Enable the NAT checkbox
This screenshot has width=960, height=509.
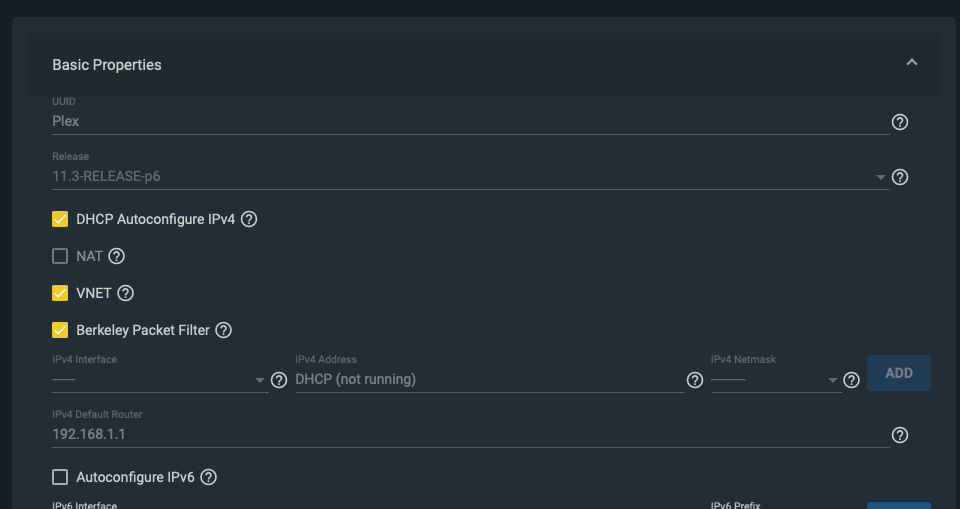pyautogui.click(x=60, y=256)
